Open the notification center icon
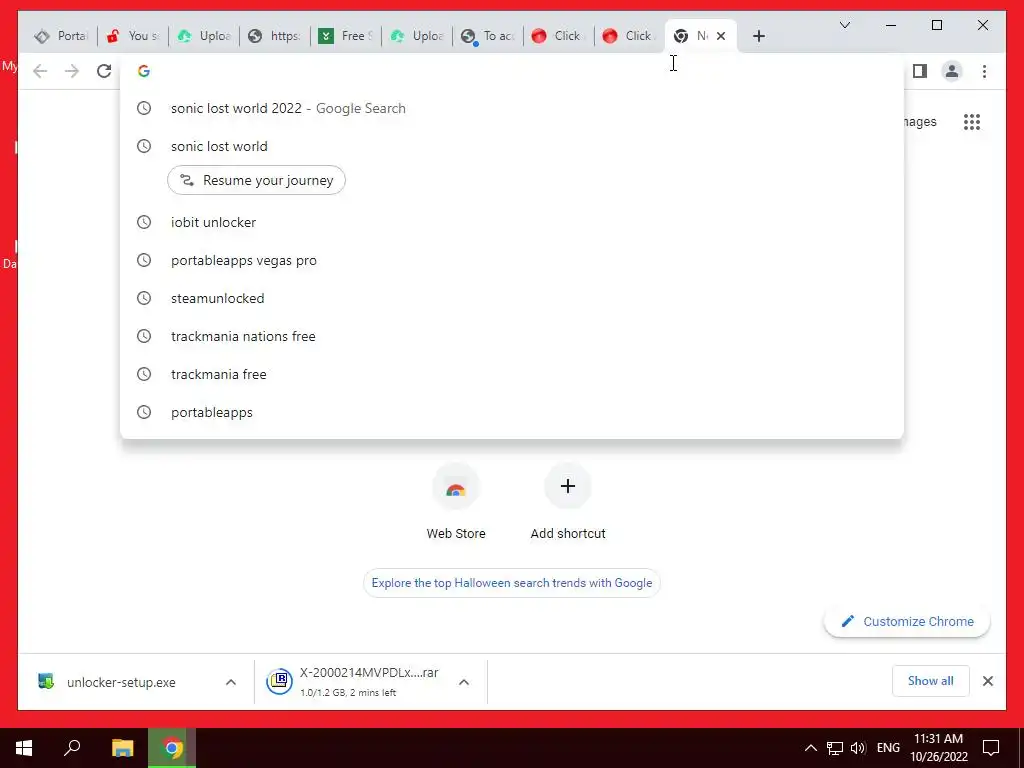1024x768 pixels. [x=991, y=748]
